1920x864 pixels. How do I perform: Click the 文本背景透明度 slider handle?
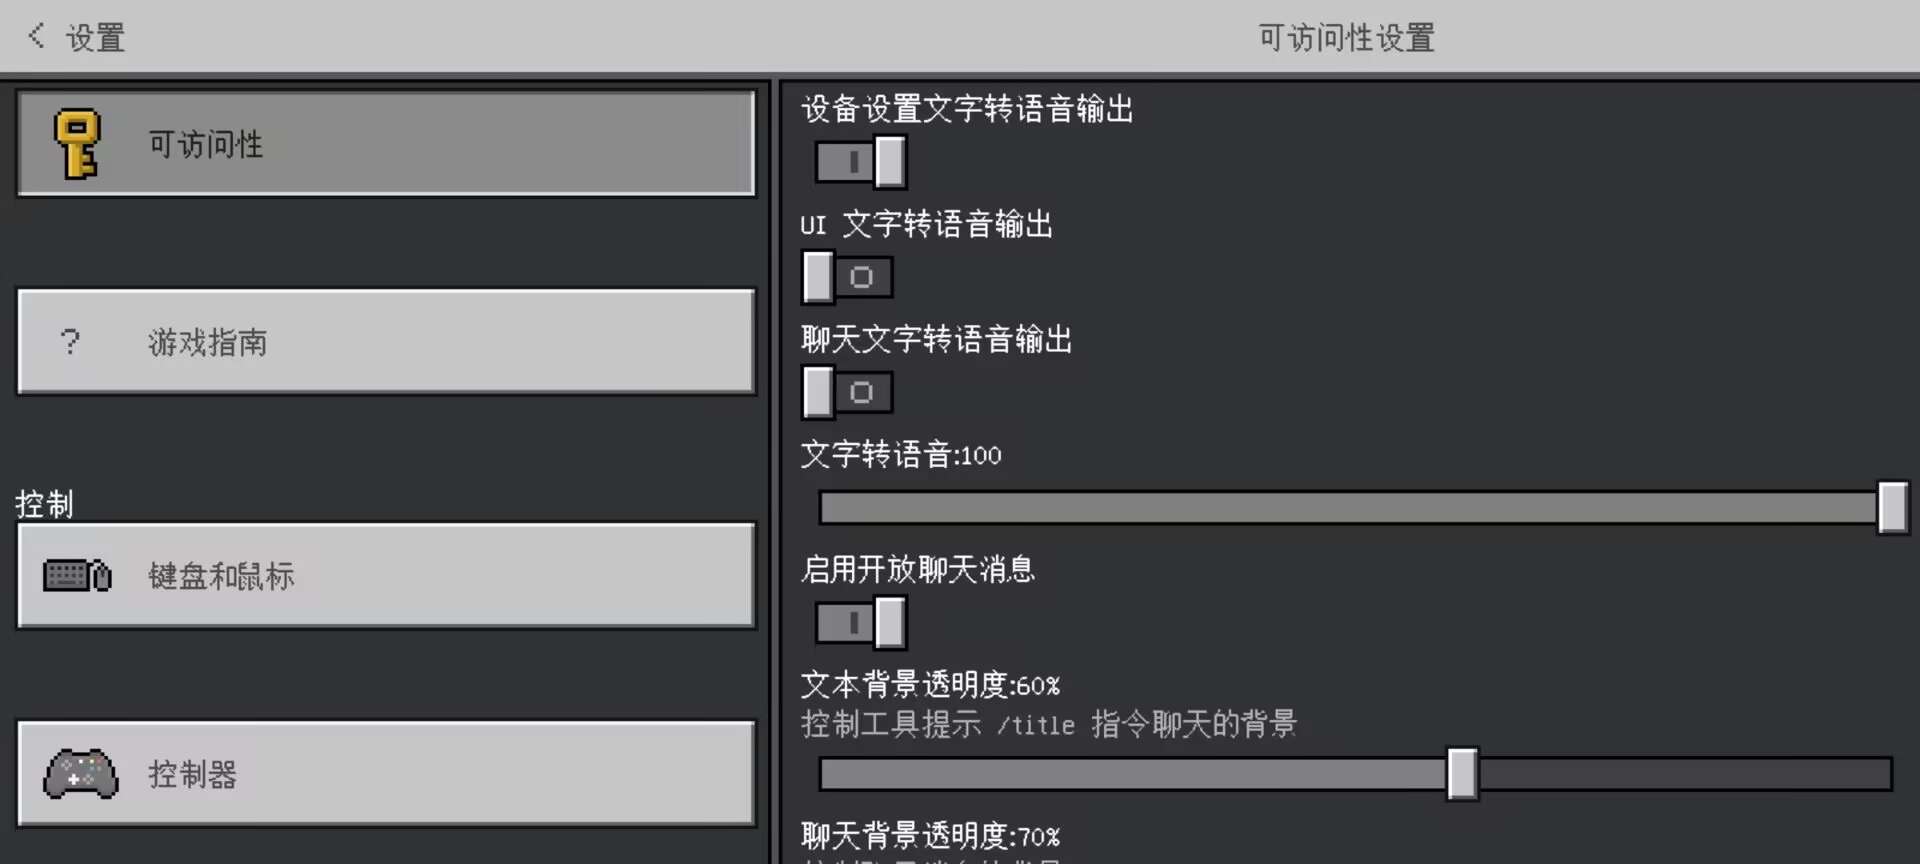[x=1462, y=774]
